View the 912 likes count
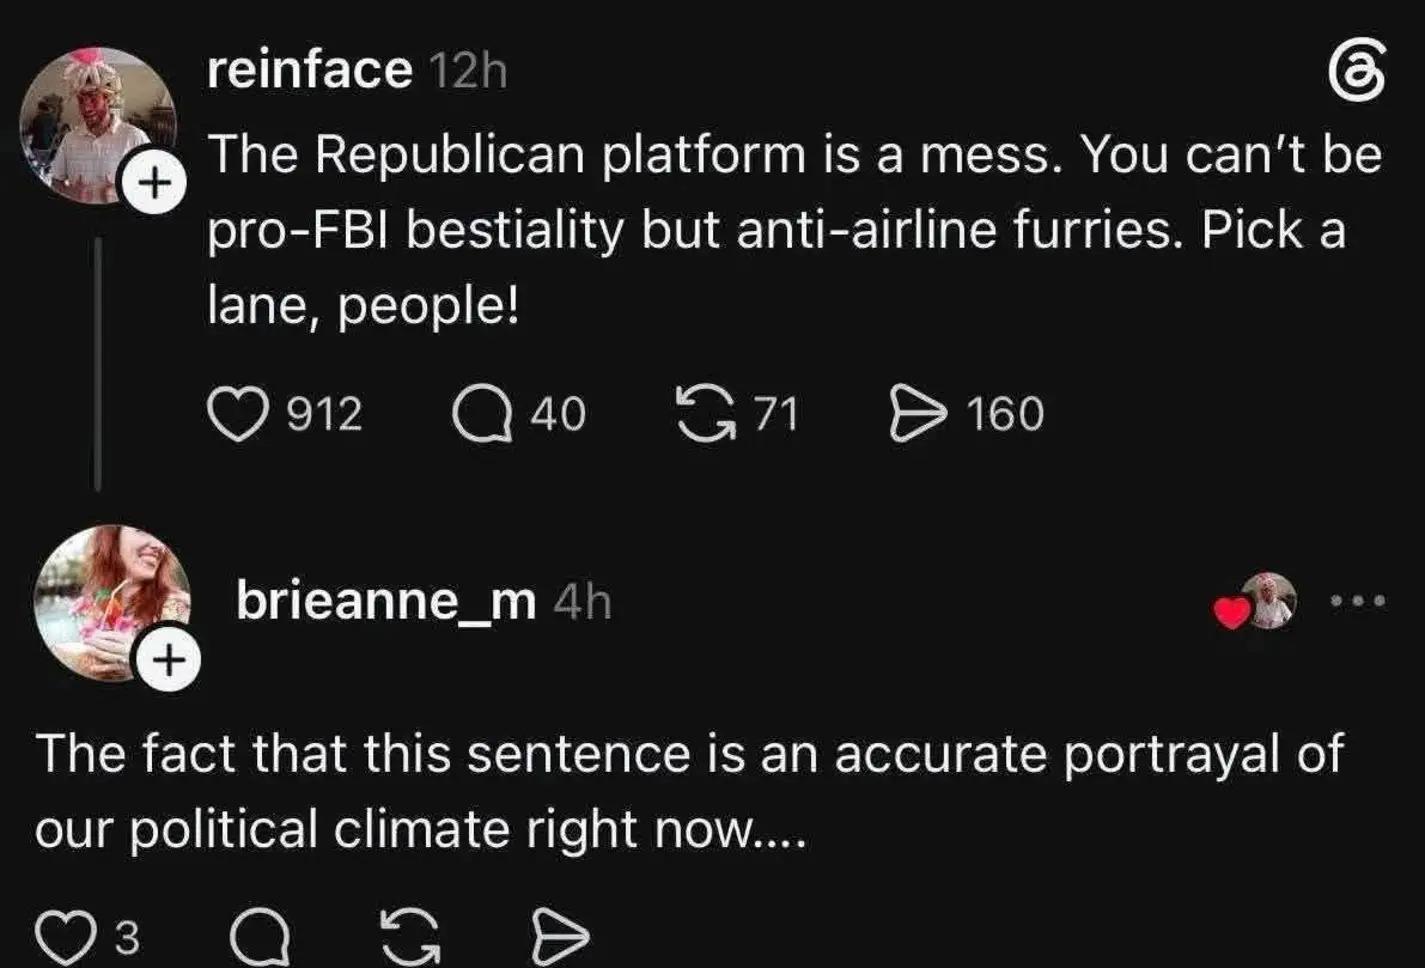Viewport: 1425px width, 968px height. [x=324, y=414]
